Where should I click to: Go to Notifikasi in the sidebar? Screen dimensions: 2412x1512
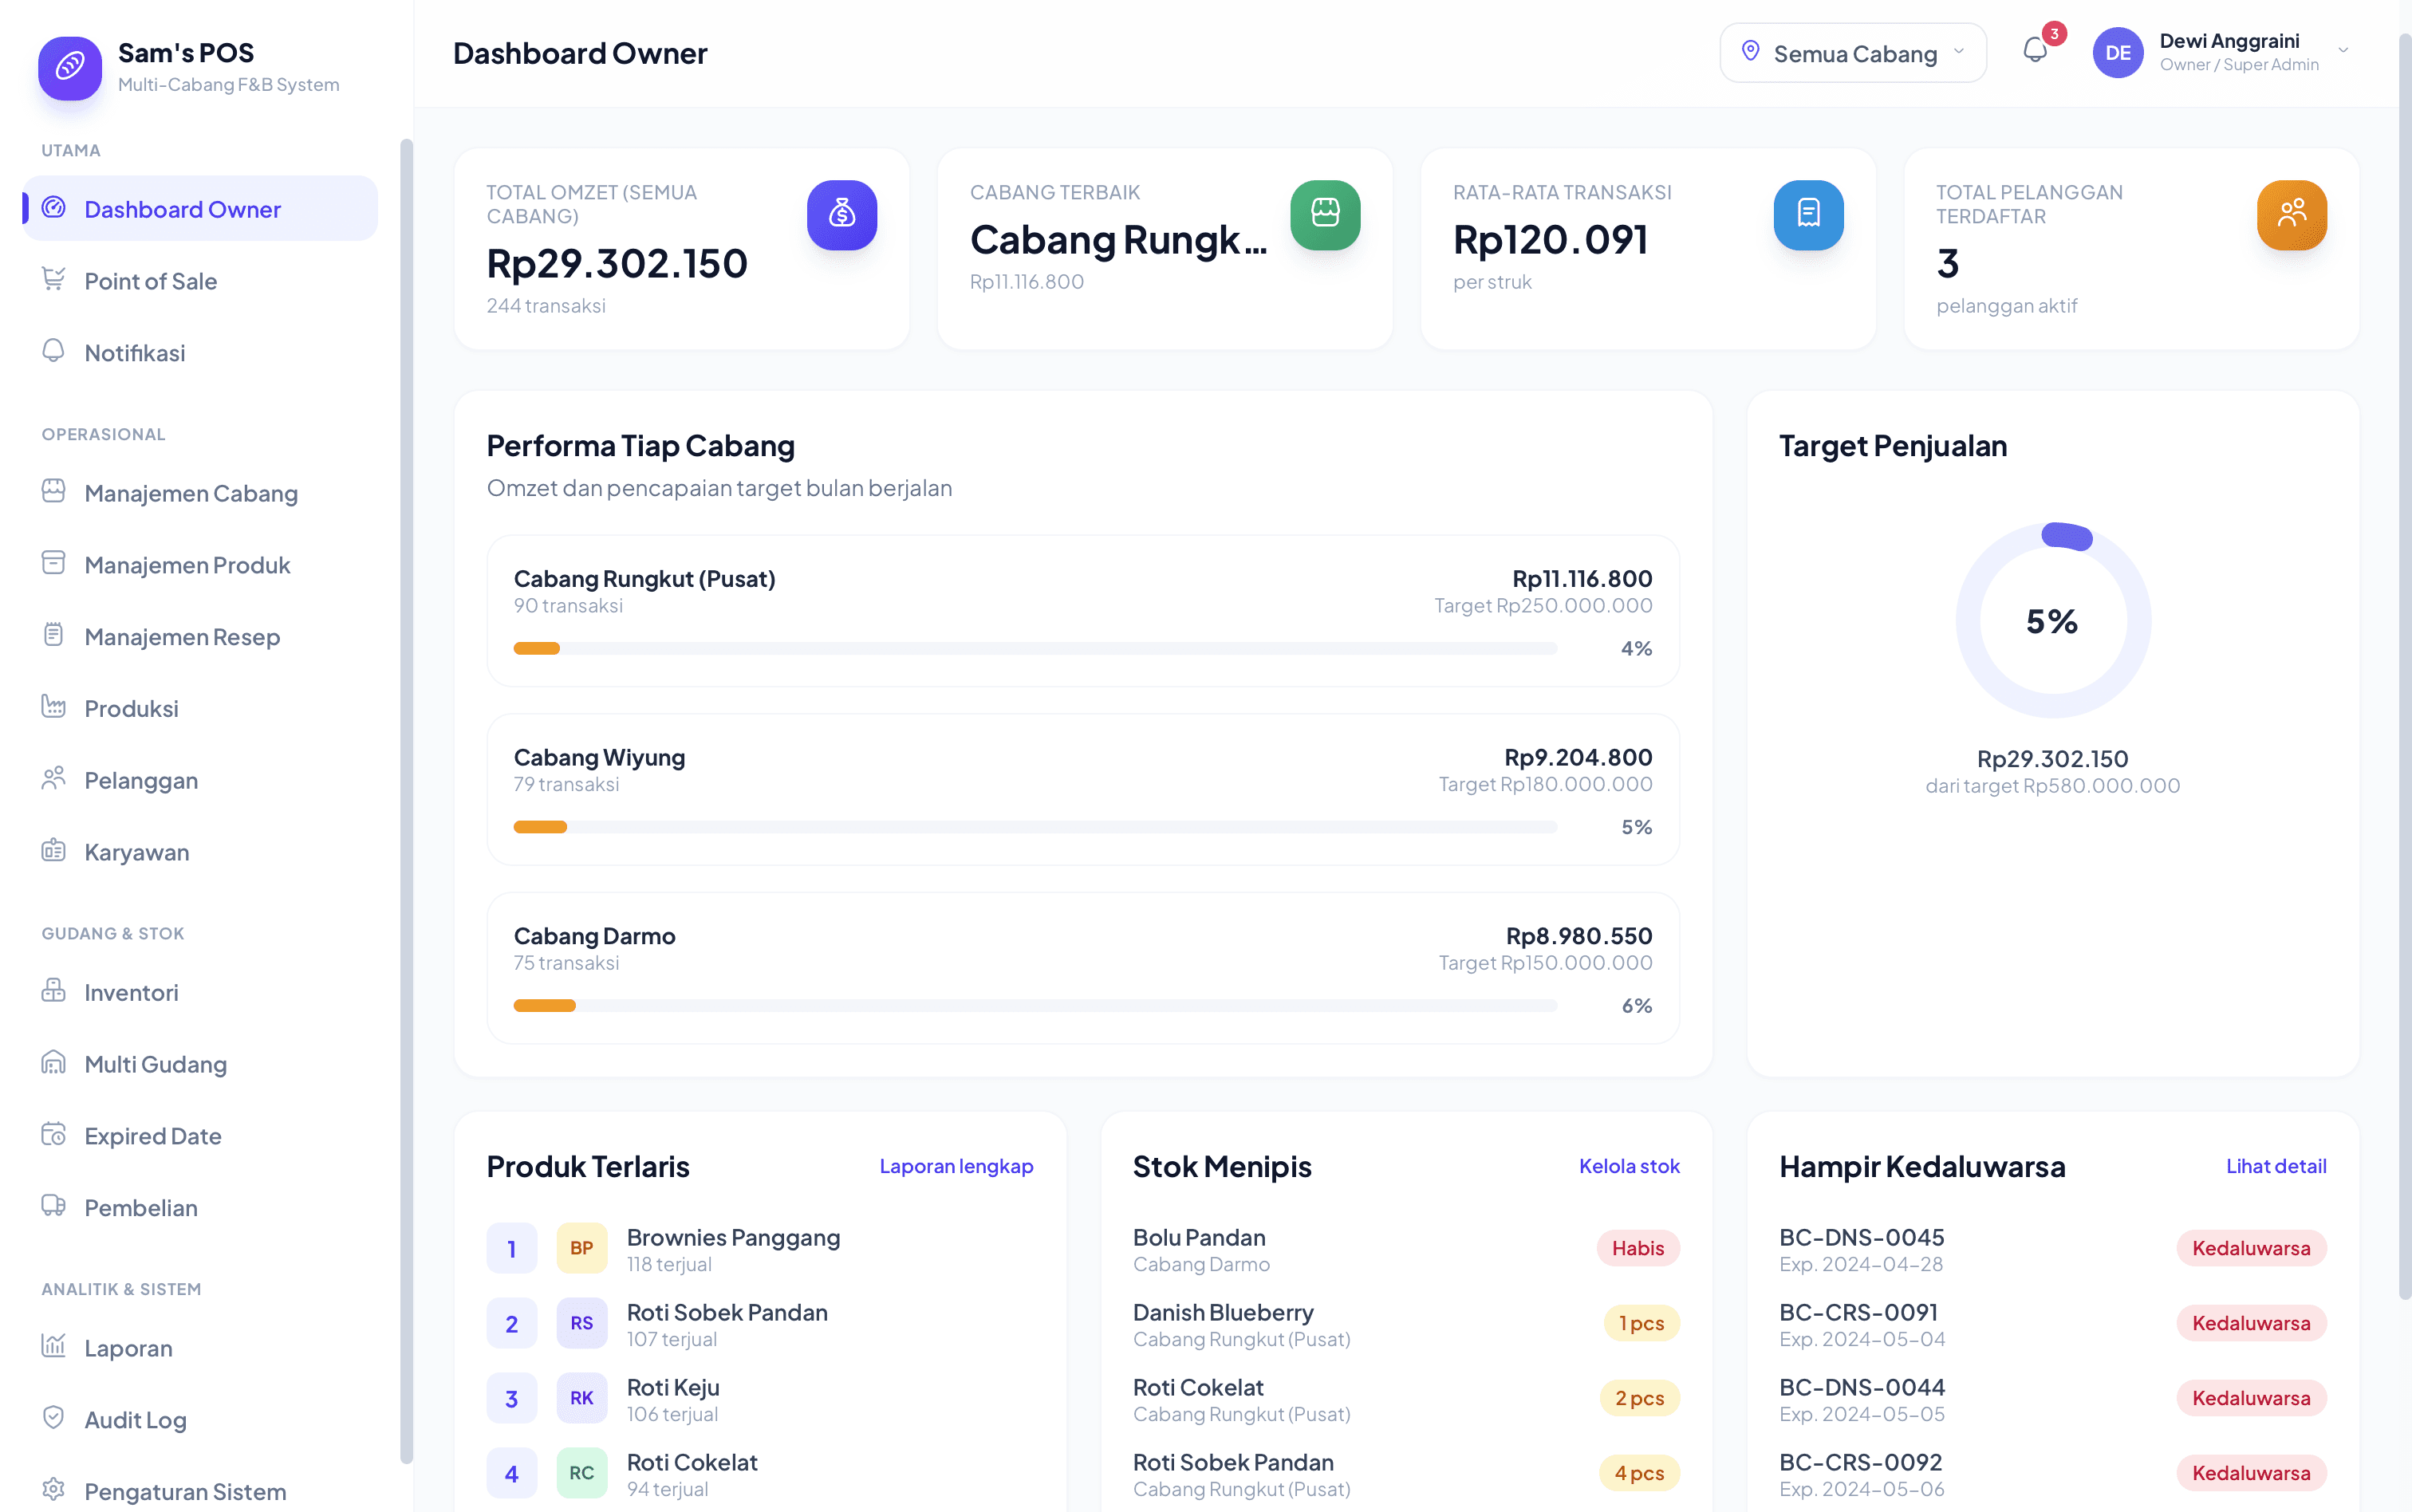[200, 353]
